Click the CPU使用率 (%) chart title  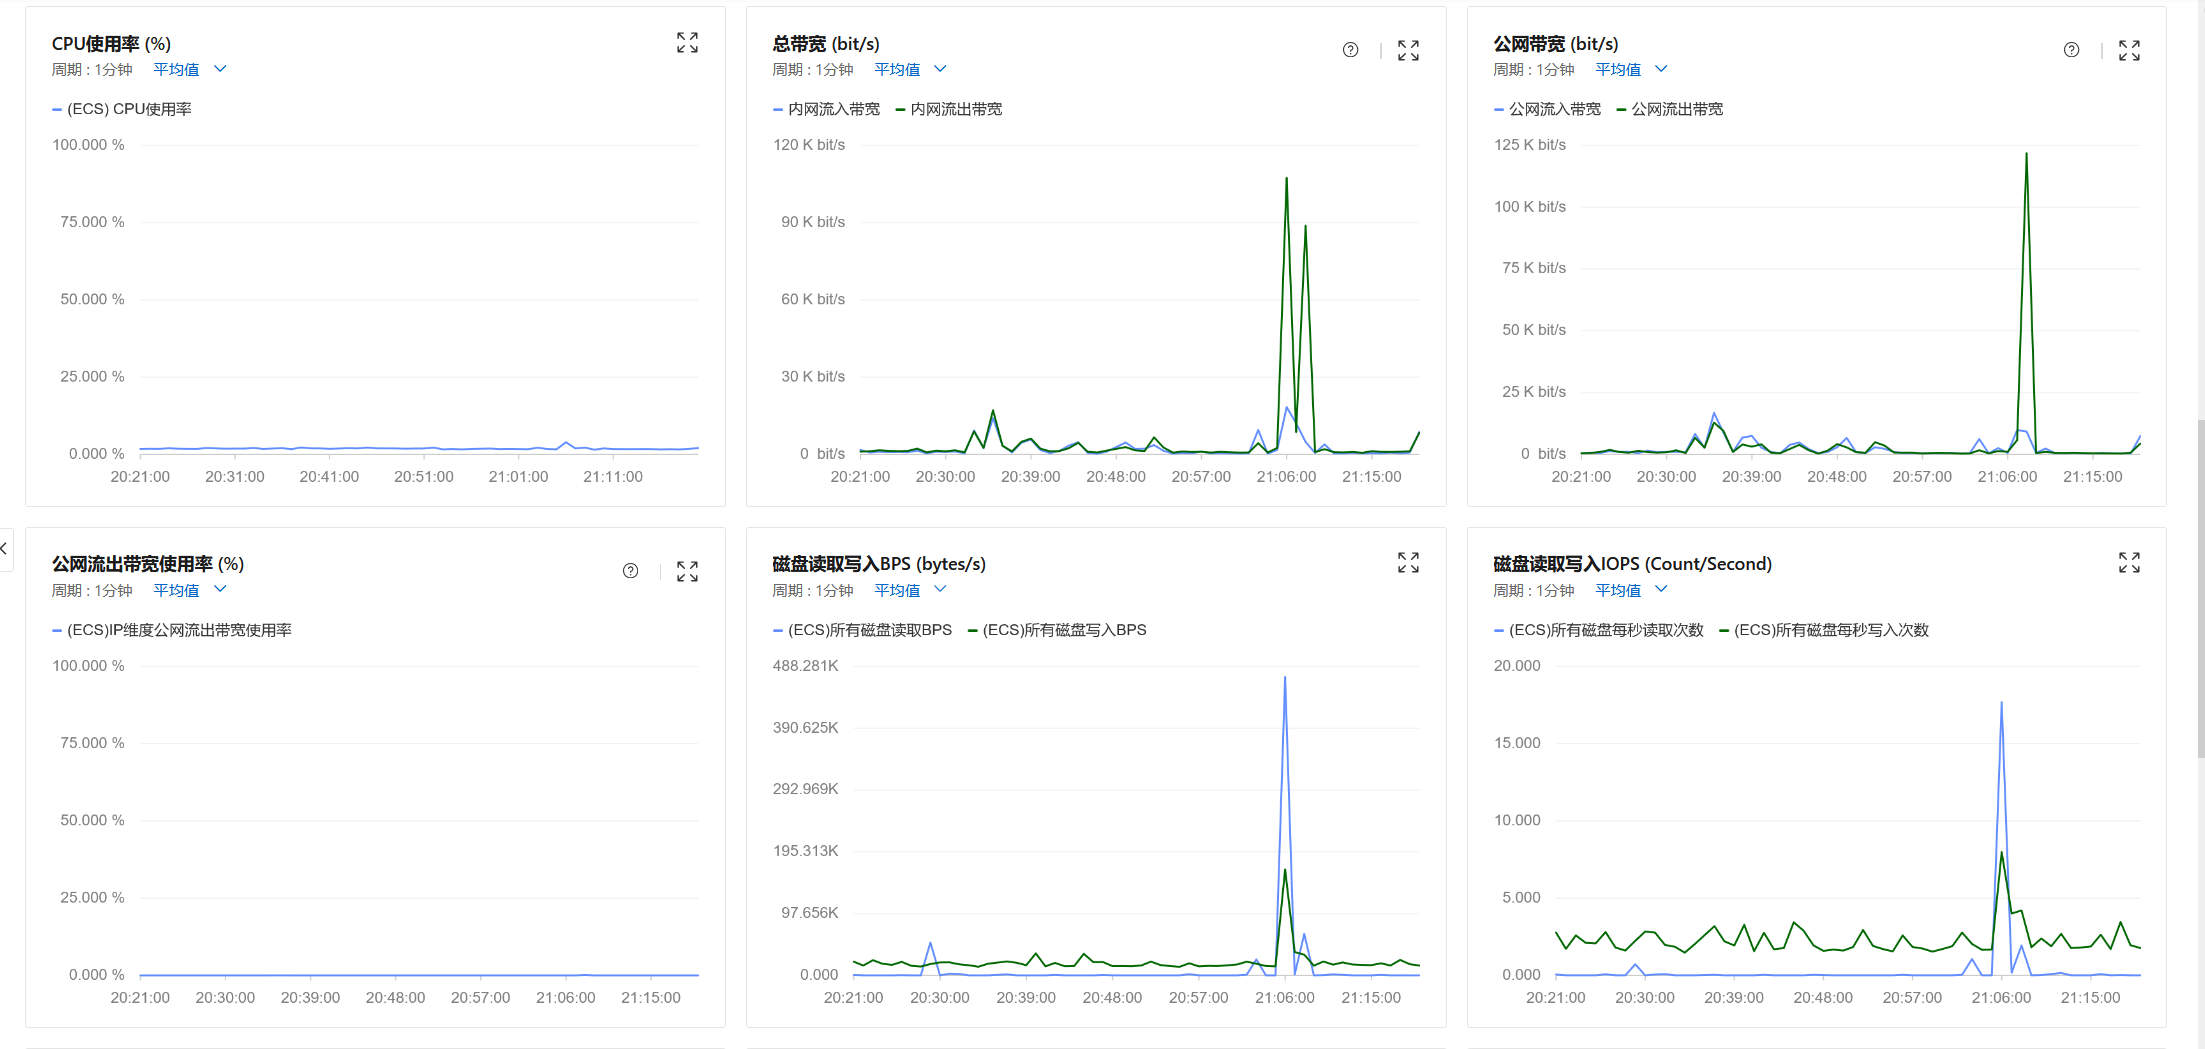[111, 44]
